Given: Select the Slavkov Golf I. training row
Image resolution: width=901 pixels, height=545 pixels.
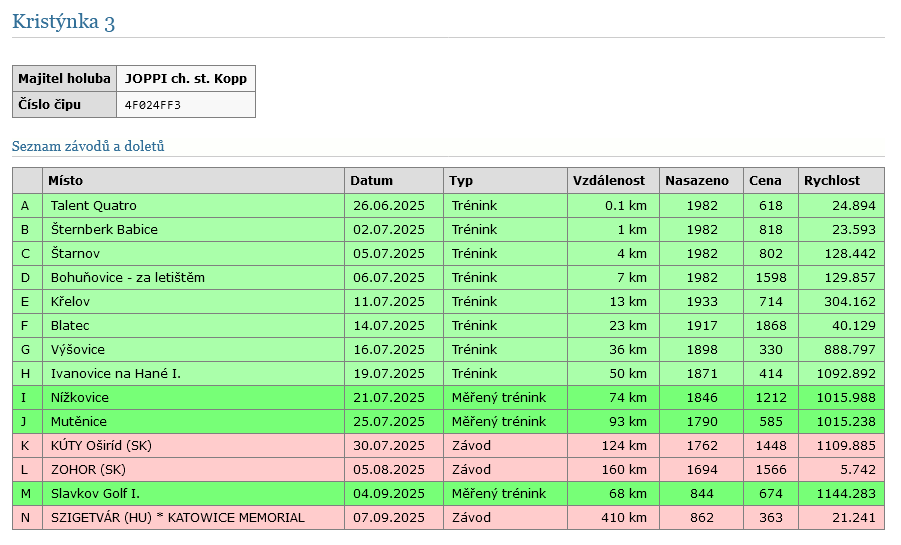Looking at the screenshot, I should (x=95, y=494).
